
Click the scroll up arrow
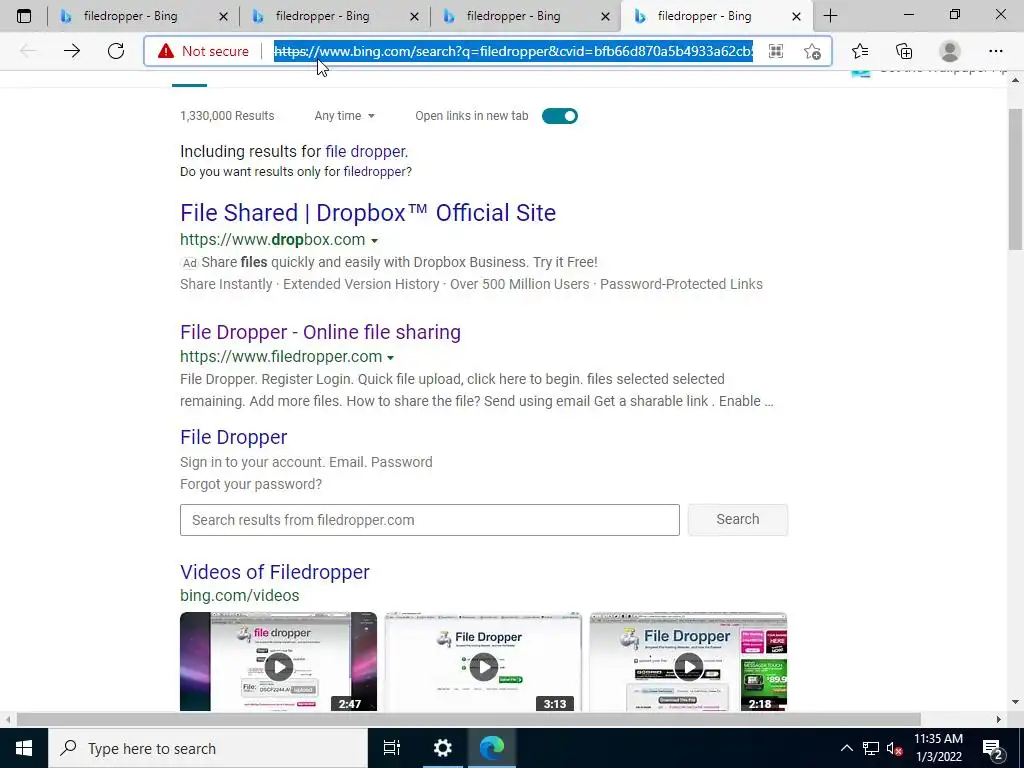[x=1016, y=80]
